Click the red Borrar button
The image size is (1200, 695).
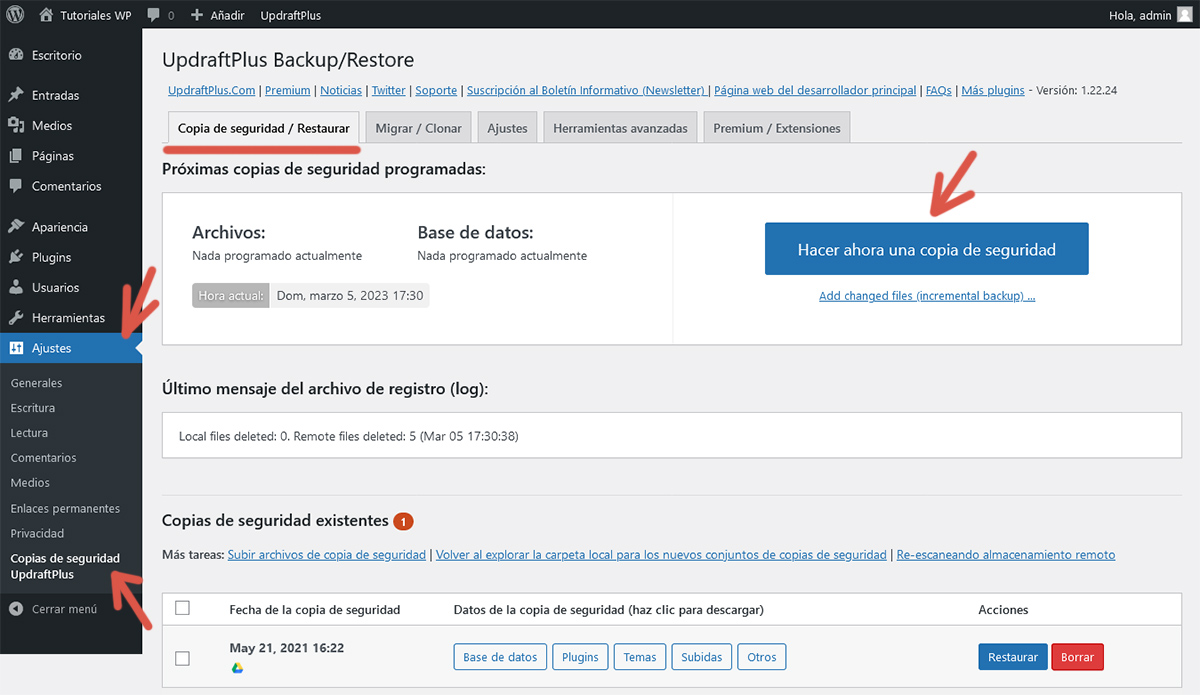coord(1078,657)
